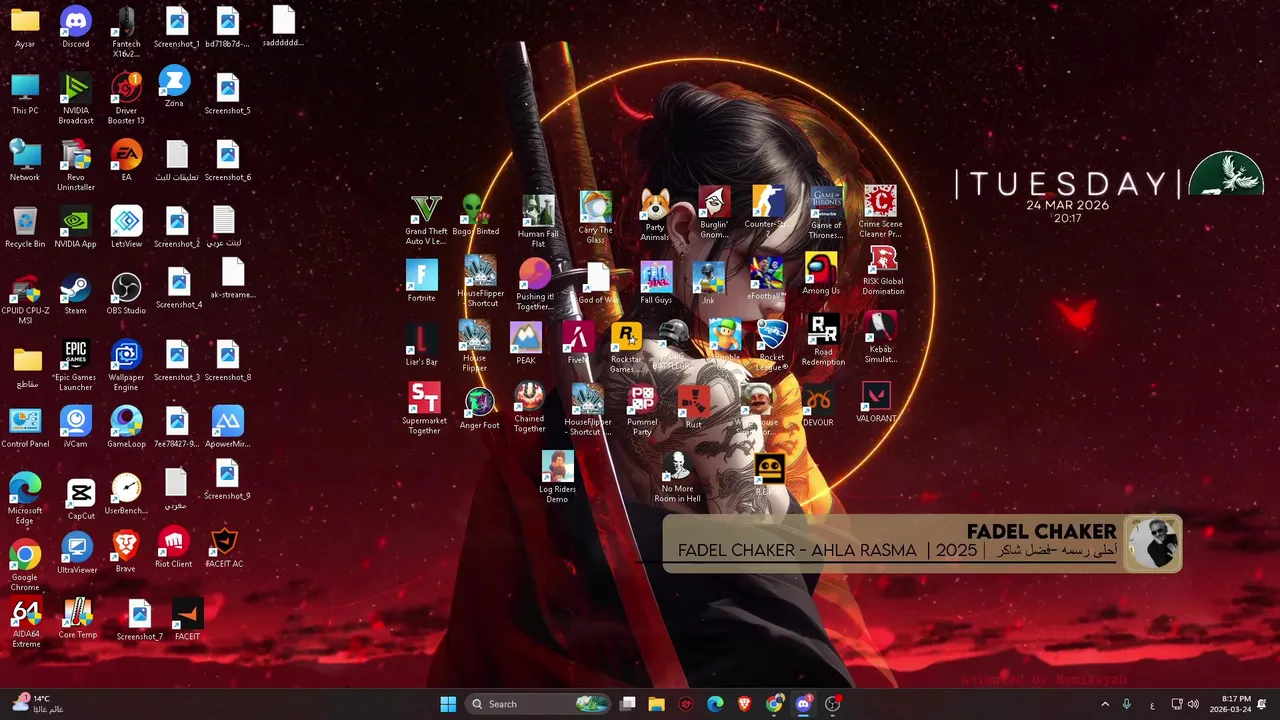Open the CapCut desktop shortcut
This screenshot has height=720, width=1280.
point(81,499)
